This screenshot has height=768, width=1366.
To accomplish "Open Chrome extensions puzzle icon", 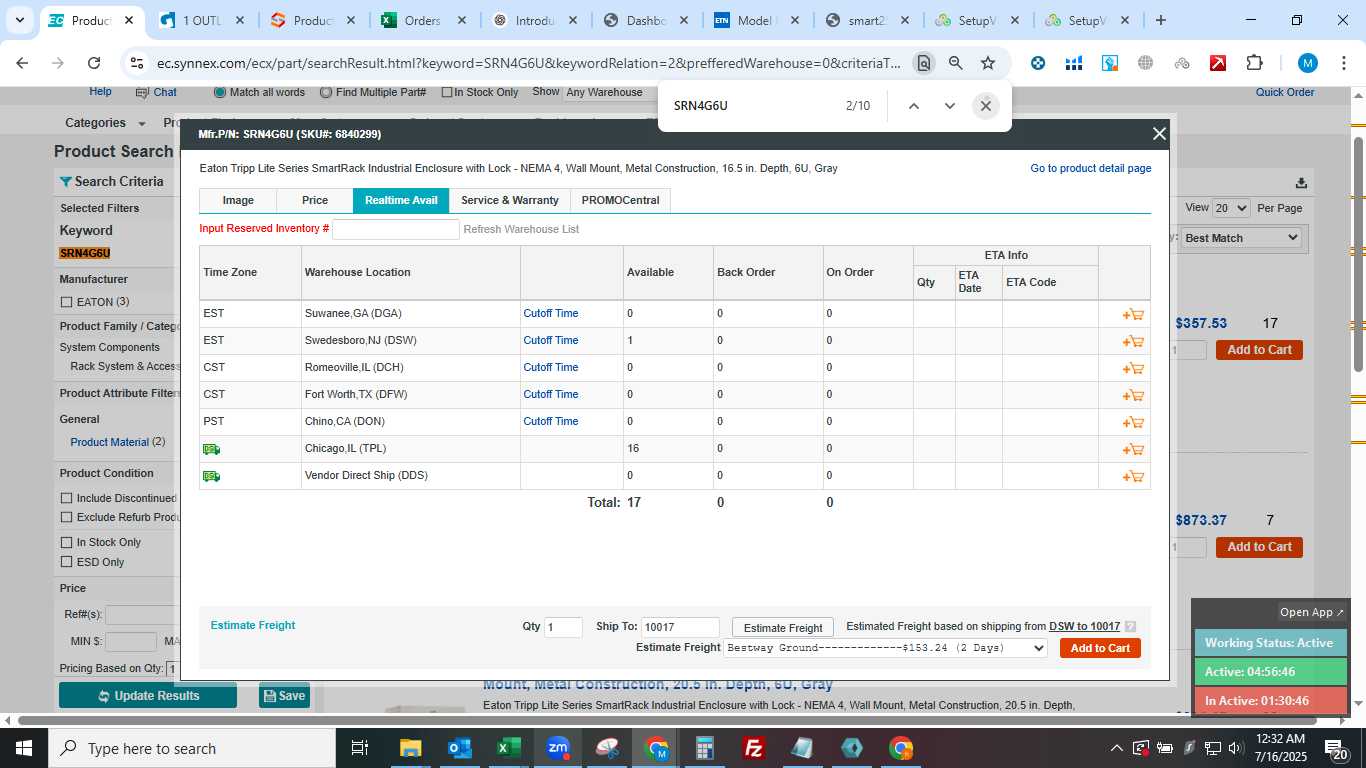I will [x=1254, y=63].
